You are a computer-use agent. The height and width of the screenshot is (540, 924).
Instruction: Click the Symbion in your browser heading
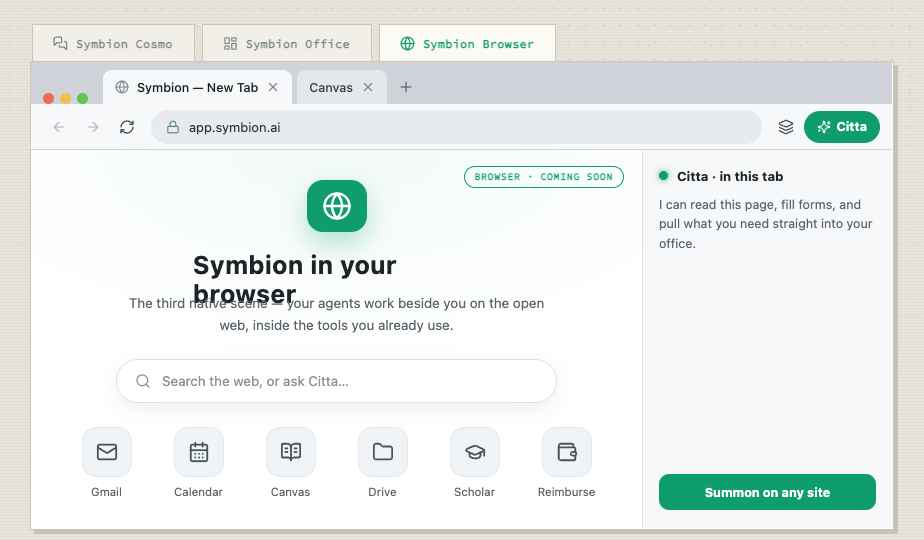tap(295, 279)
